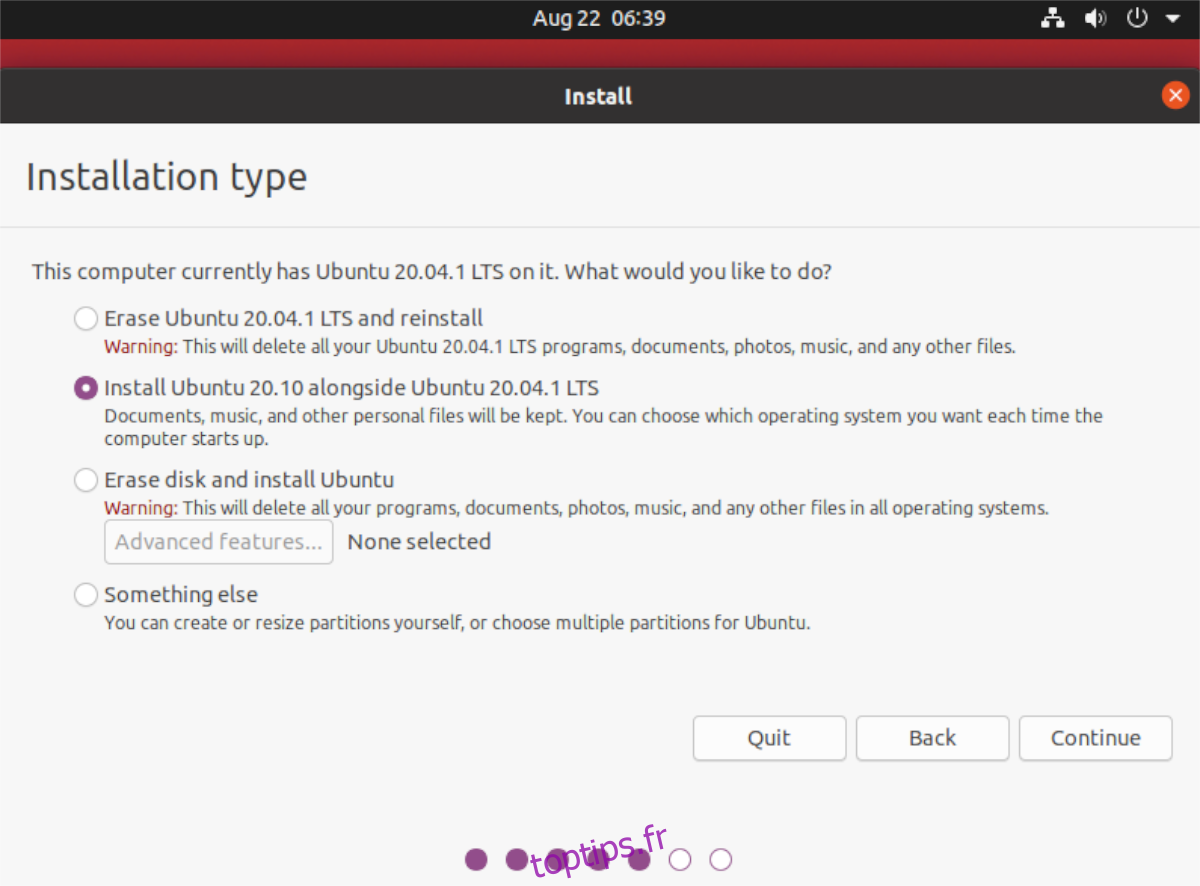Viewport: 1200px width, 886px height.
Task: Open the Aug 22 06:39 clock menu
Action: tap(599, 18)
